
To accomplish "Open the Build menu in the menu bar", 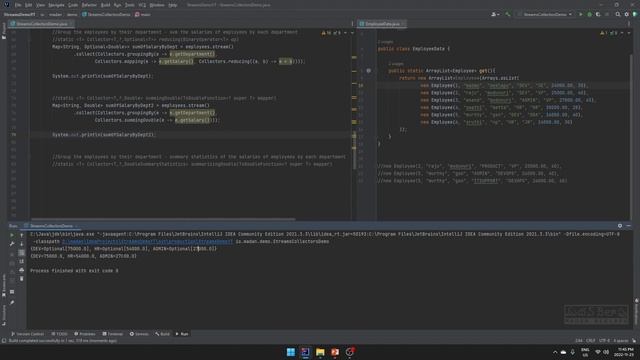I will click(105, 5).
